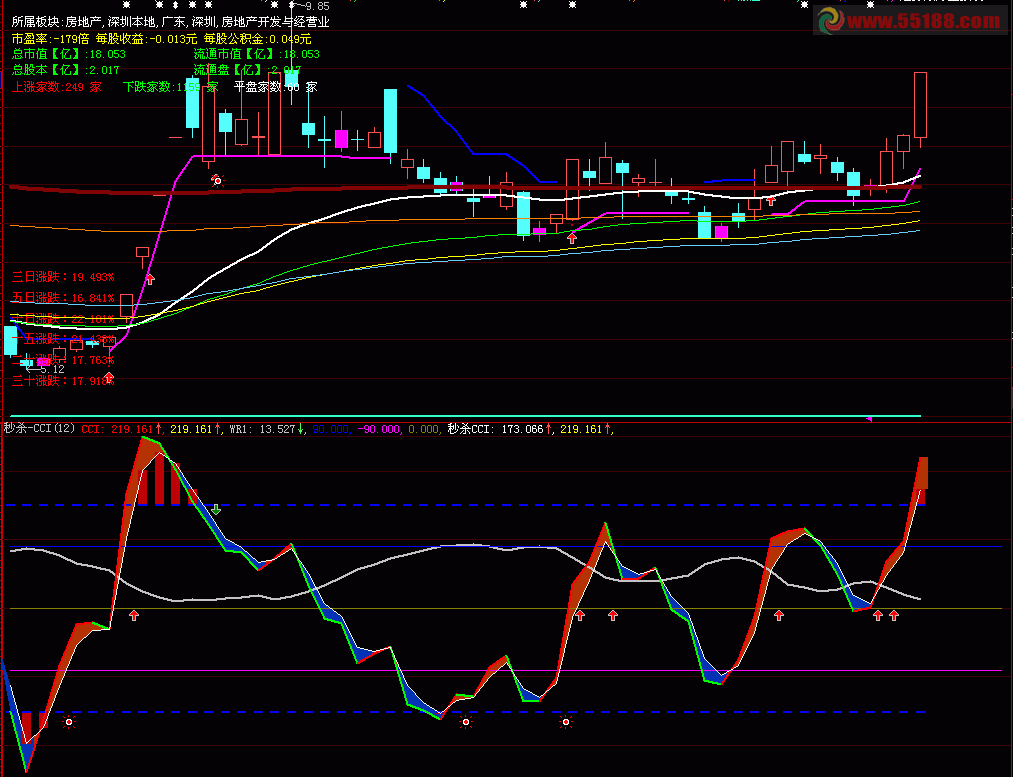Click the 55188 swirl logo icon

829,21
